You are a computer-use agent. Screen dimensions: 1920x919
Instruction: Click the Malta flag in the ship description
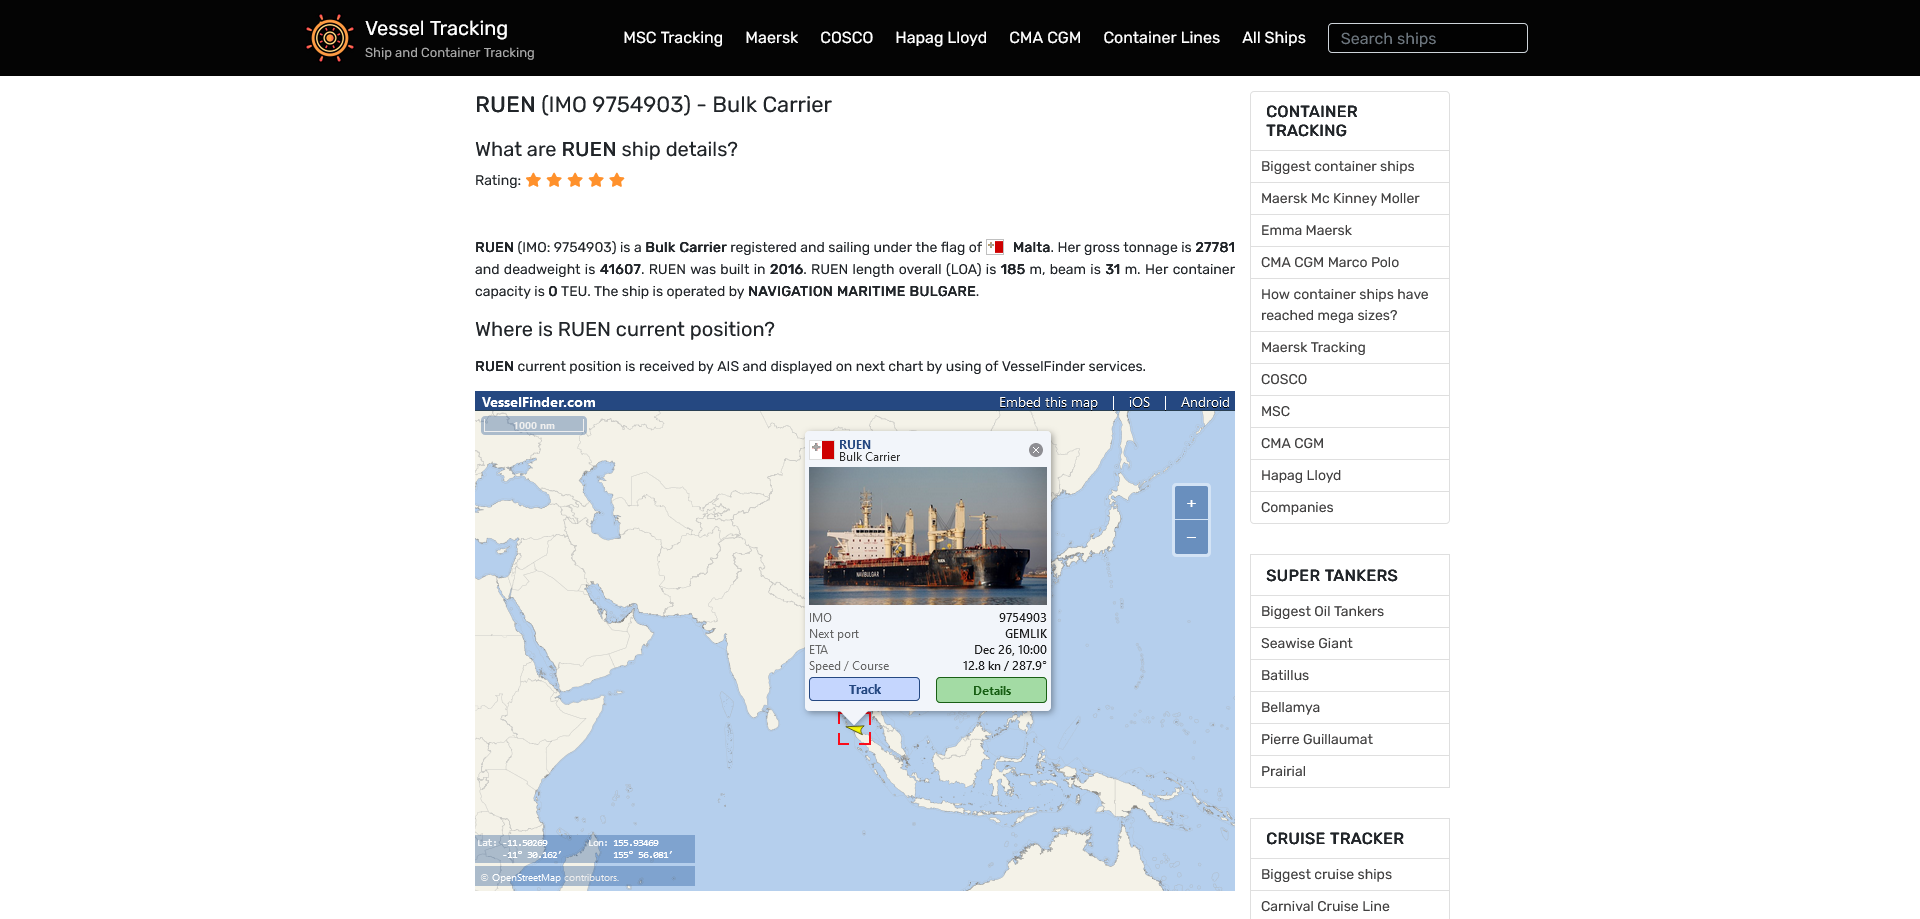(995, 247)
